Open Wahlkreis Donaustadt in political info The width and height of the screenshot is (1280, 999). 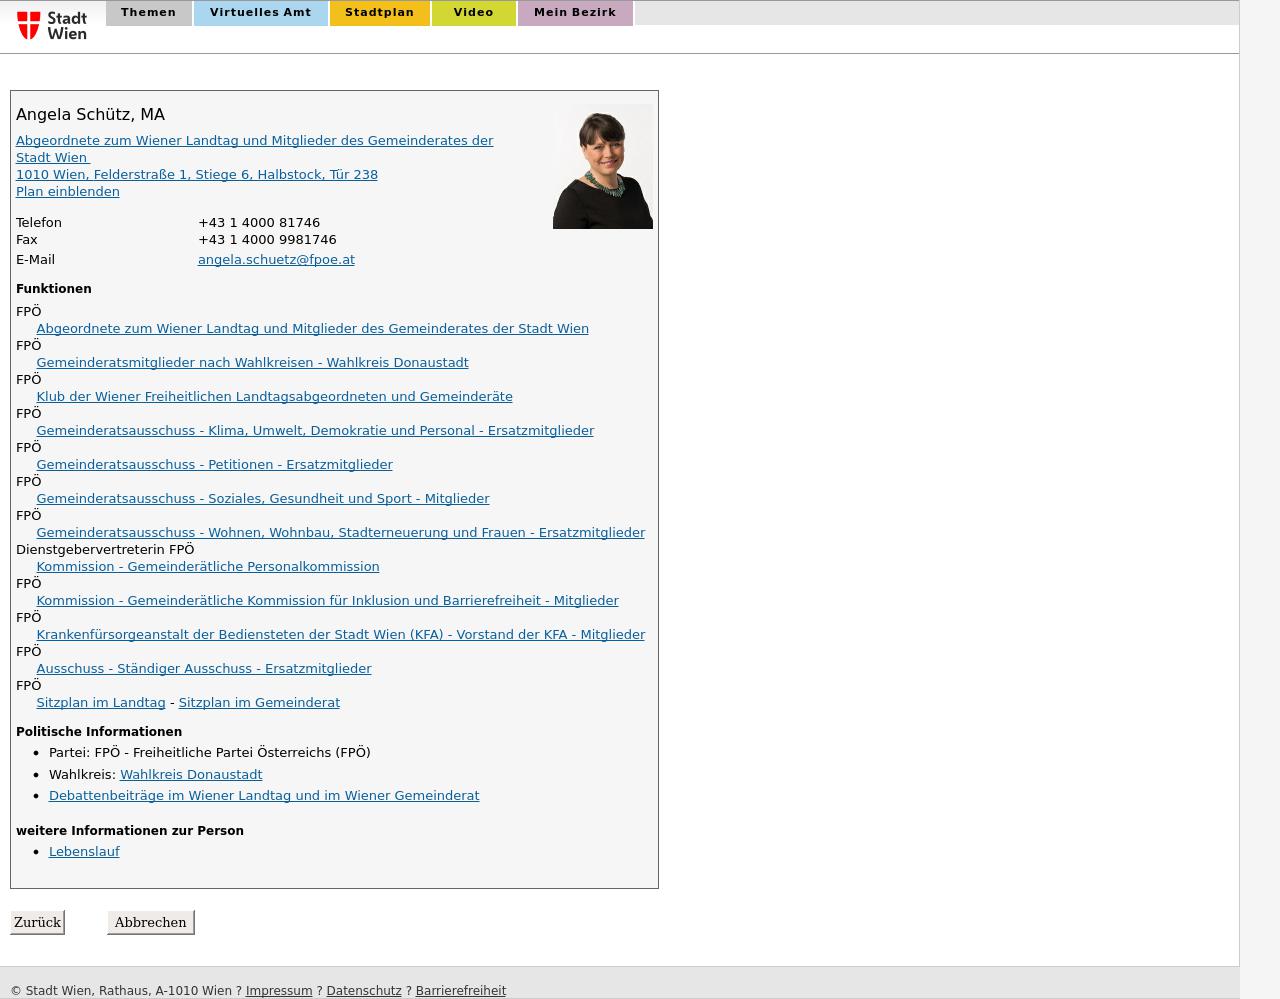click(x=191, y=775)
